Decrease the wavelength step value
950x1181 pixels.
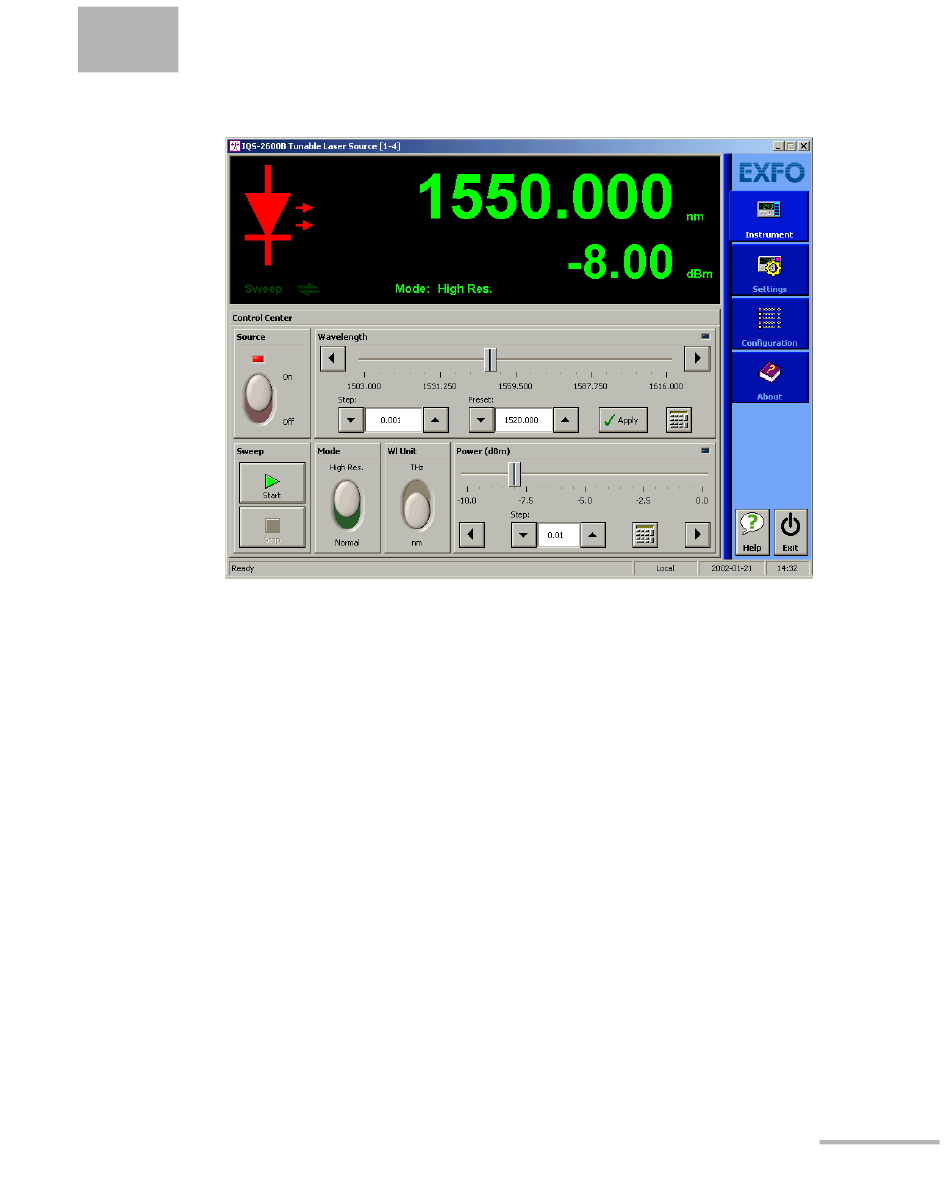click(x=351, y=420)
